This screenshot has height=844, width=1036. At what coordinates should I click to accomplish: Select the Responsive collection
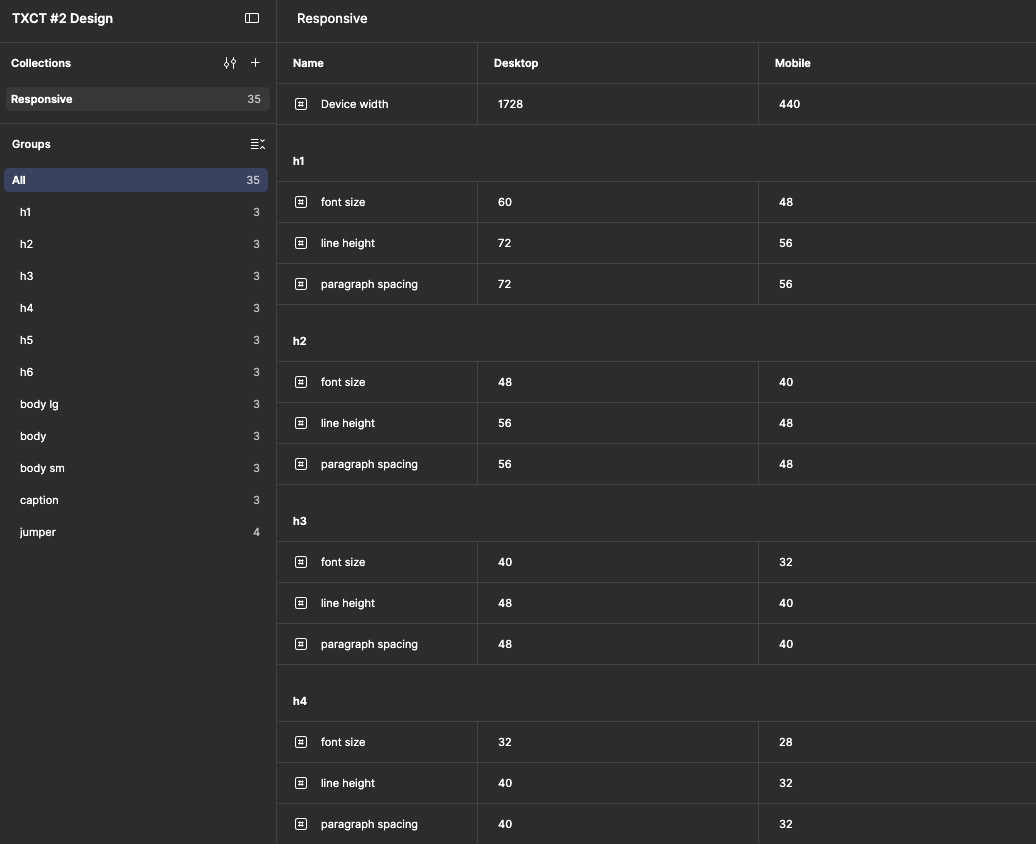click(x=137, y=99)
